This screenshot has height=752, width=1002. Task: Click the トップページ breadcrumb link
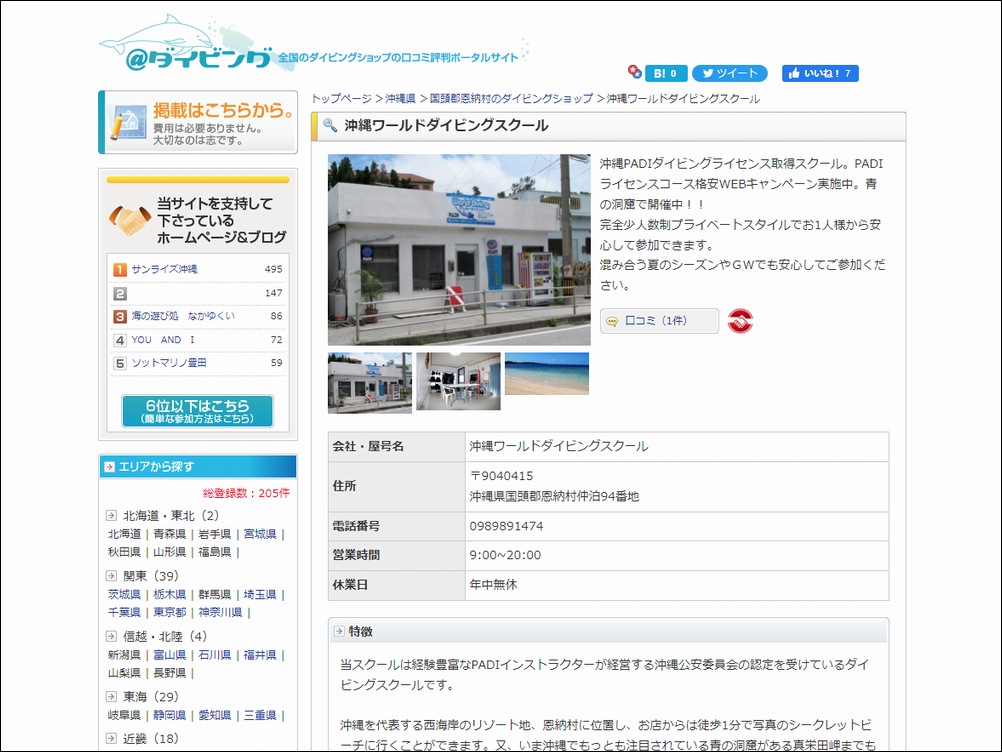tap(341, 98)
